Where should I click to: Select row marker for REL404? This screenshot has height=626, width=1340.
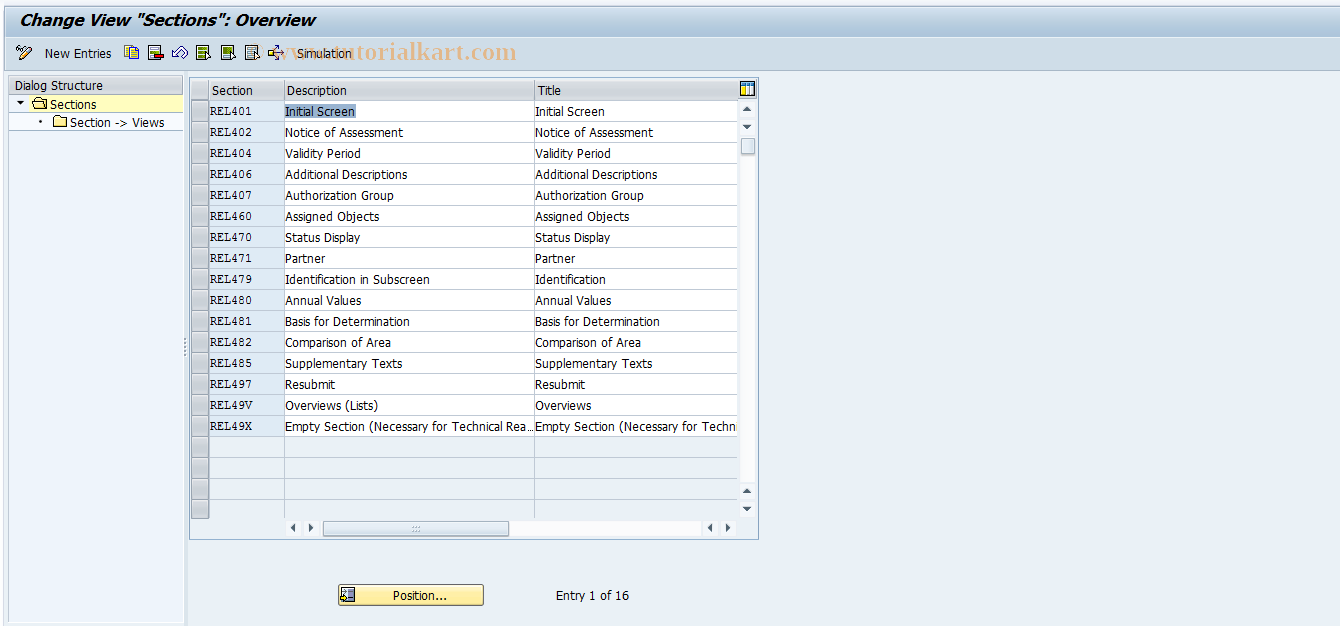point(200,153)
